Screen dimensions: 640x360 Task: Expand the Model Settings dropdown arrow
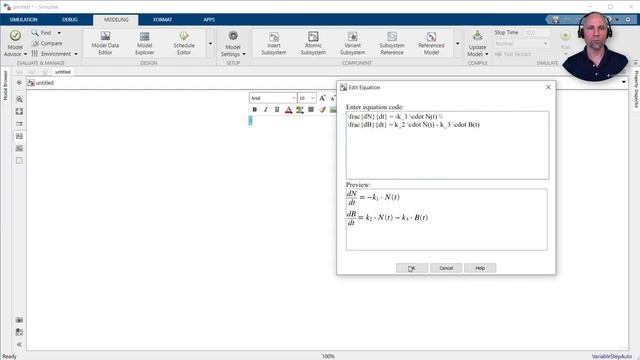(244, 54)
